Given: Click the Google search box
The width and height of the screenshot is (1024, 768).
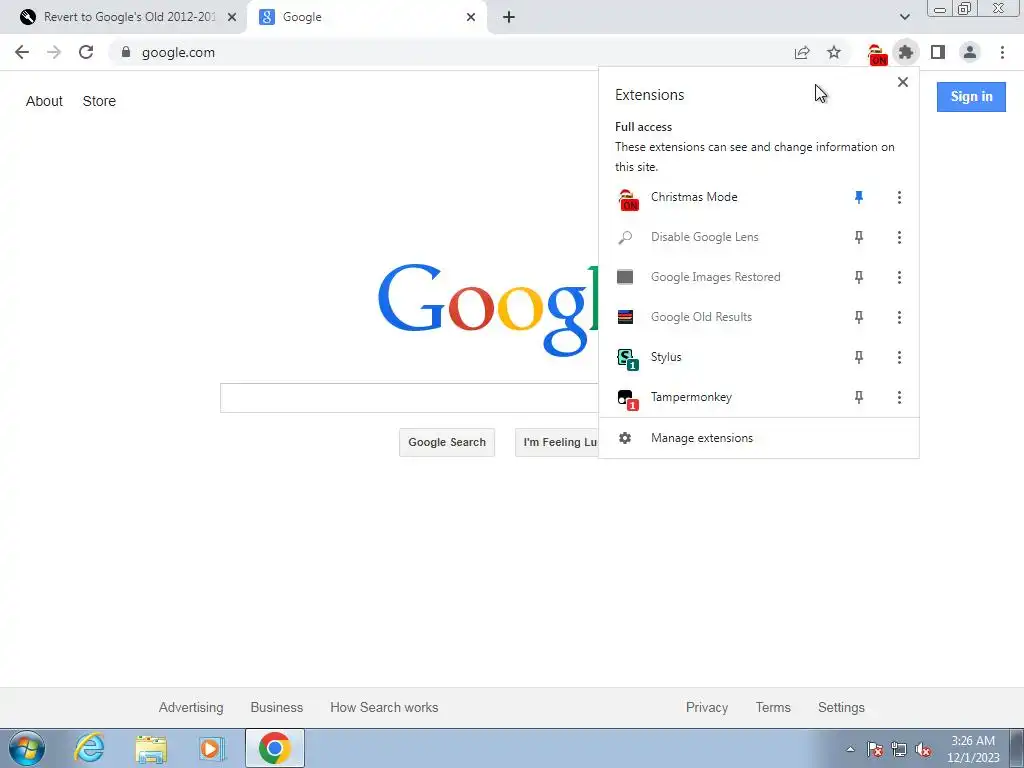Looking at the screenshot, I should click(409, 398).
